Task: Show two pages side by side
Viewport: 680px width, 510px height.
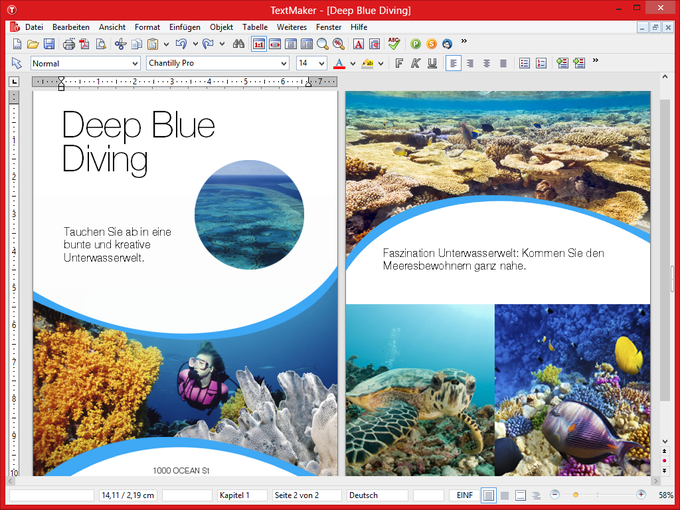Action: (x=307, y=44)
